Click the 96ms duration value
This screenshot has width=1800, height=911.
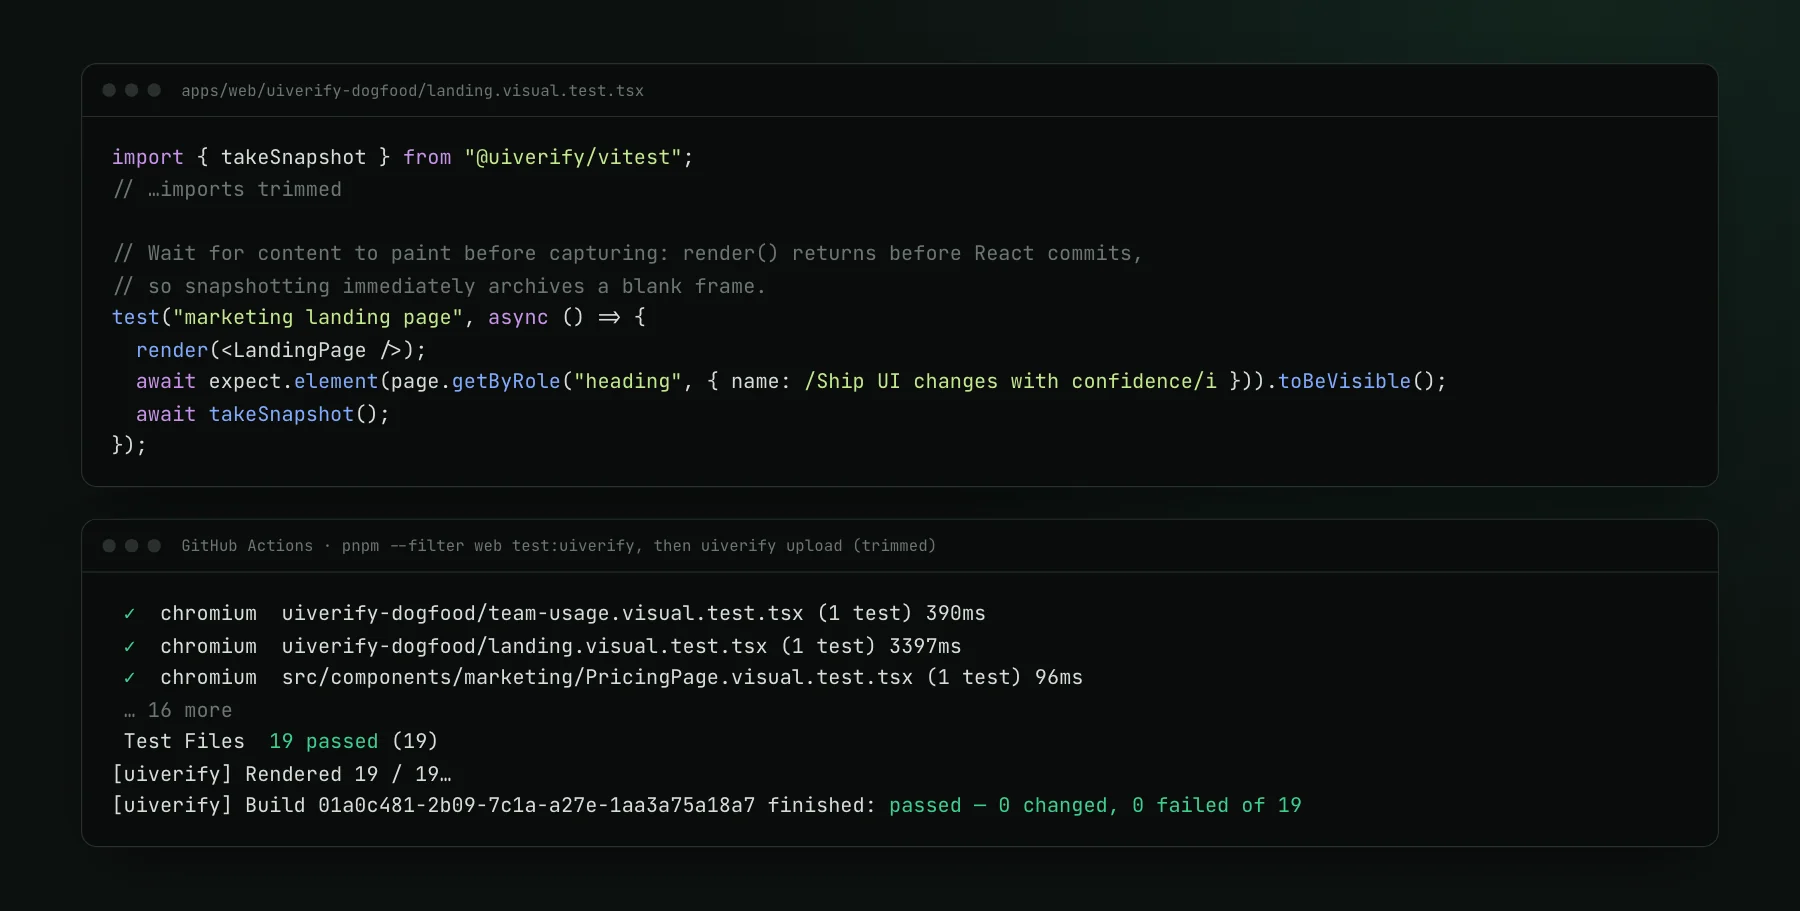(x=1059, y=678)
